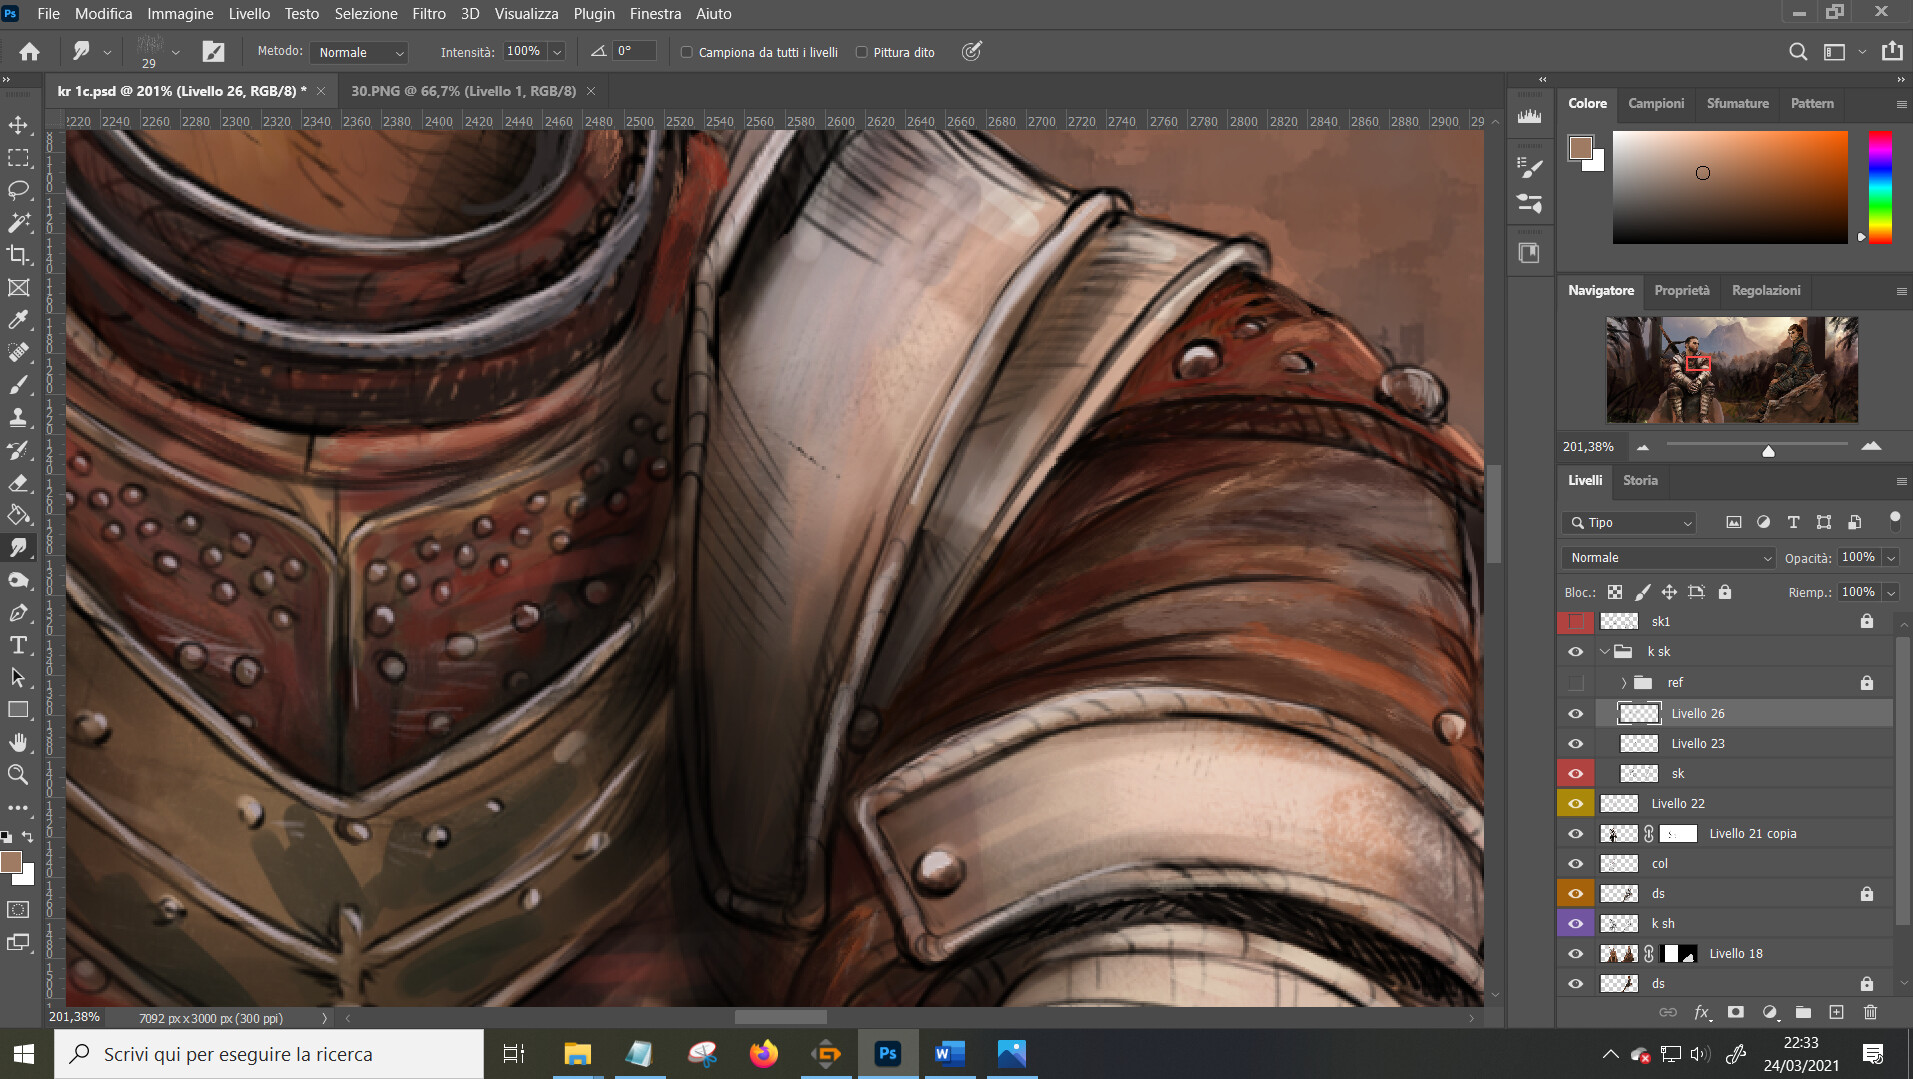This screenshot has height=1079, width=1913.
Task: Select the Move tool
Action: pos(18,125)
